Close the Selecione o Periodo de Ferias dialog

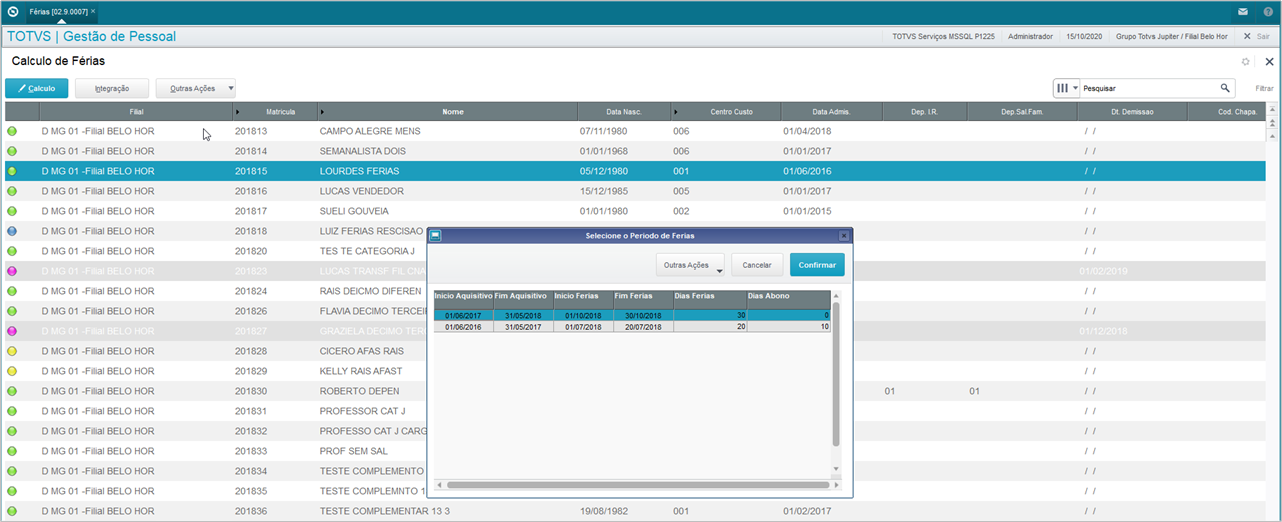[x=844, y=236]
